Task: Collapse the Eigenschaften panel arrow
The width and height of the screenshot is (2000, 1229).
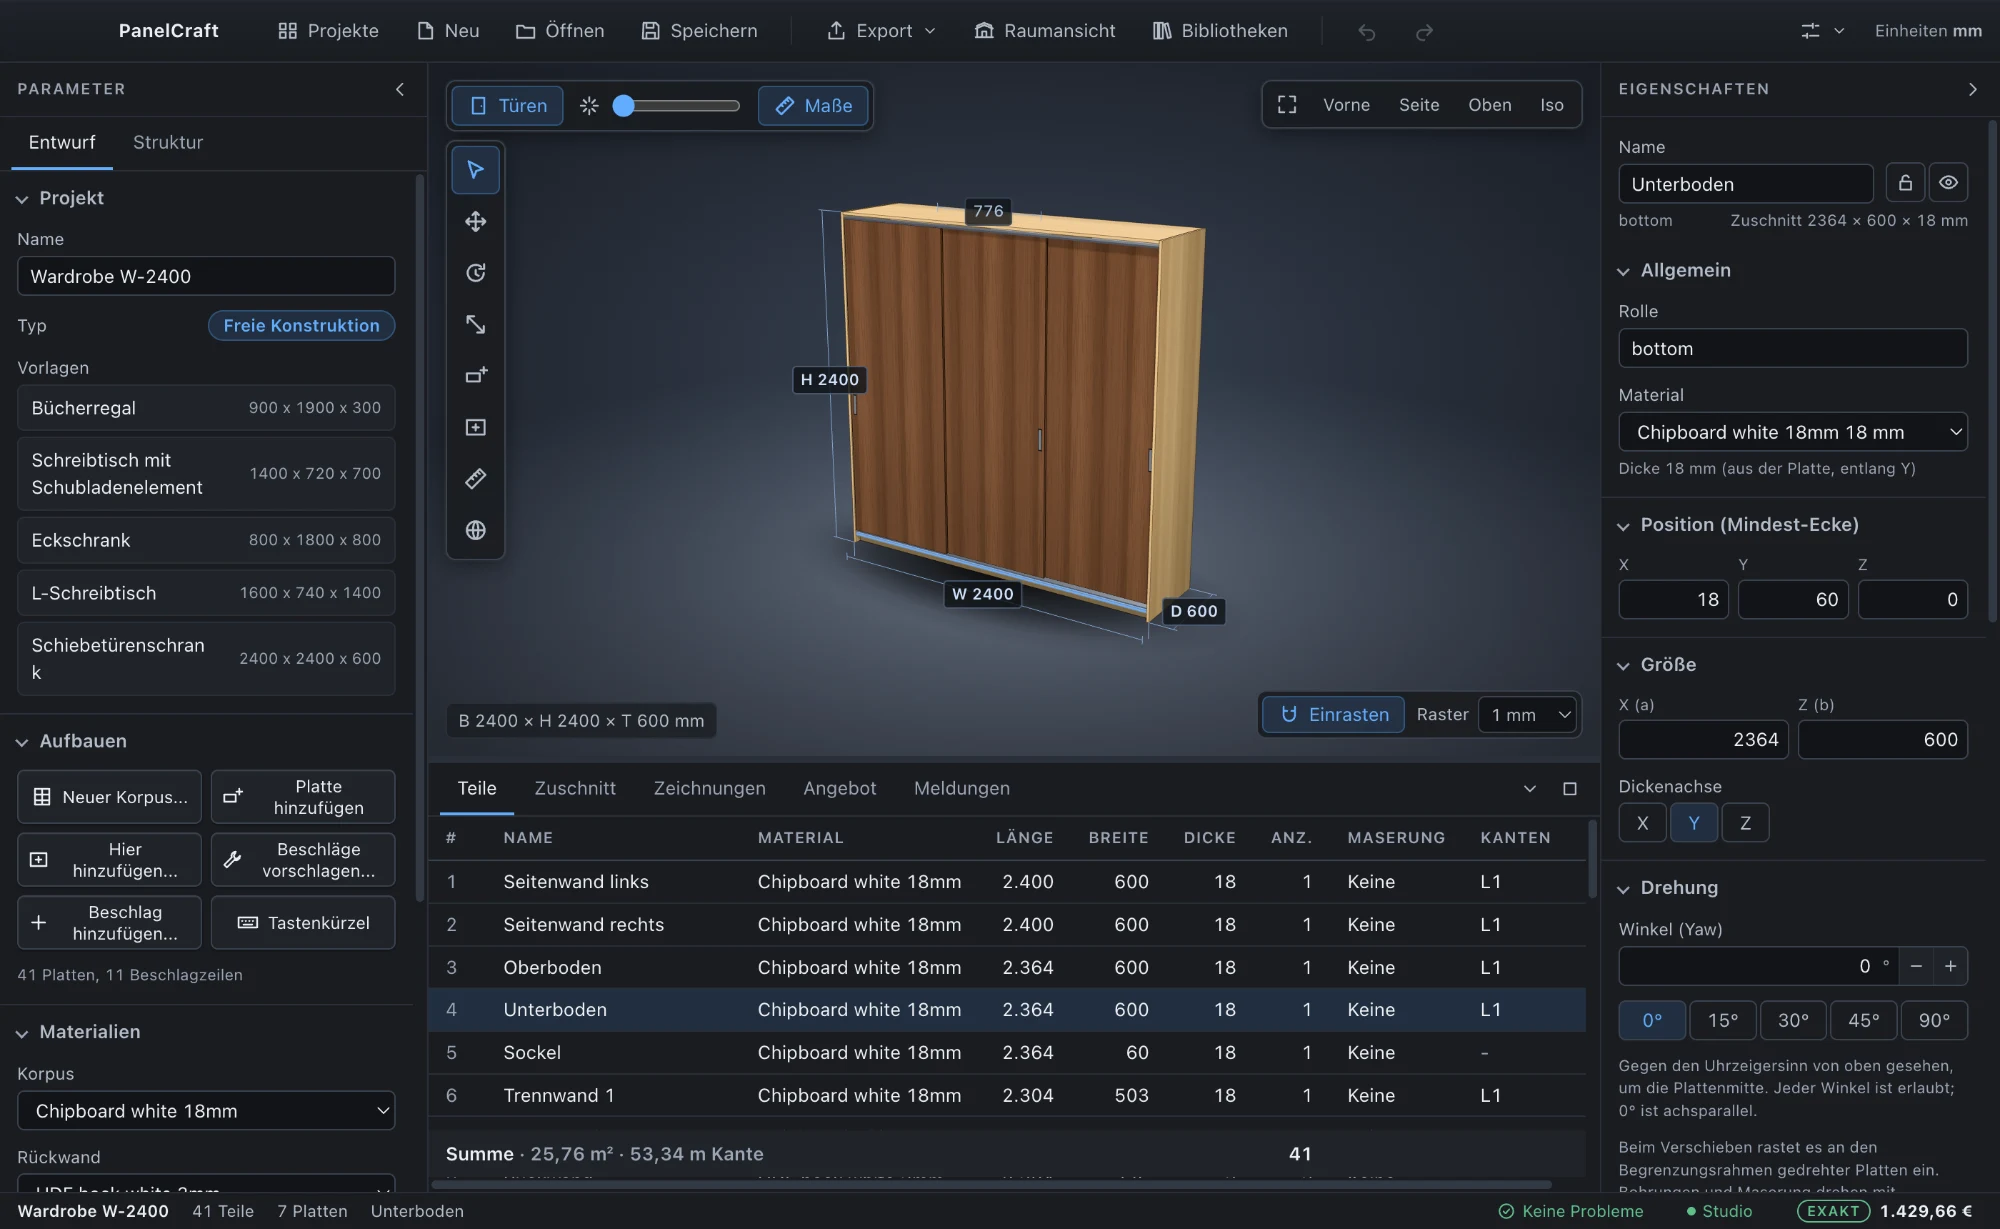Action: [1972, 89]
